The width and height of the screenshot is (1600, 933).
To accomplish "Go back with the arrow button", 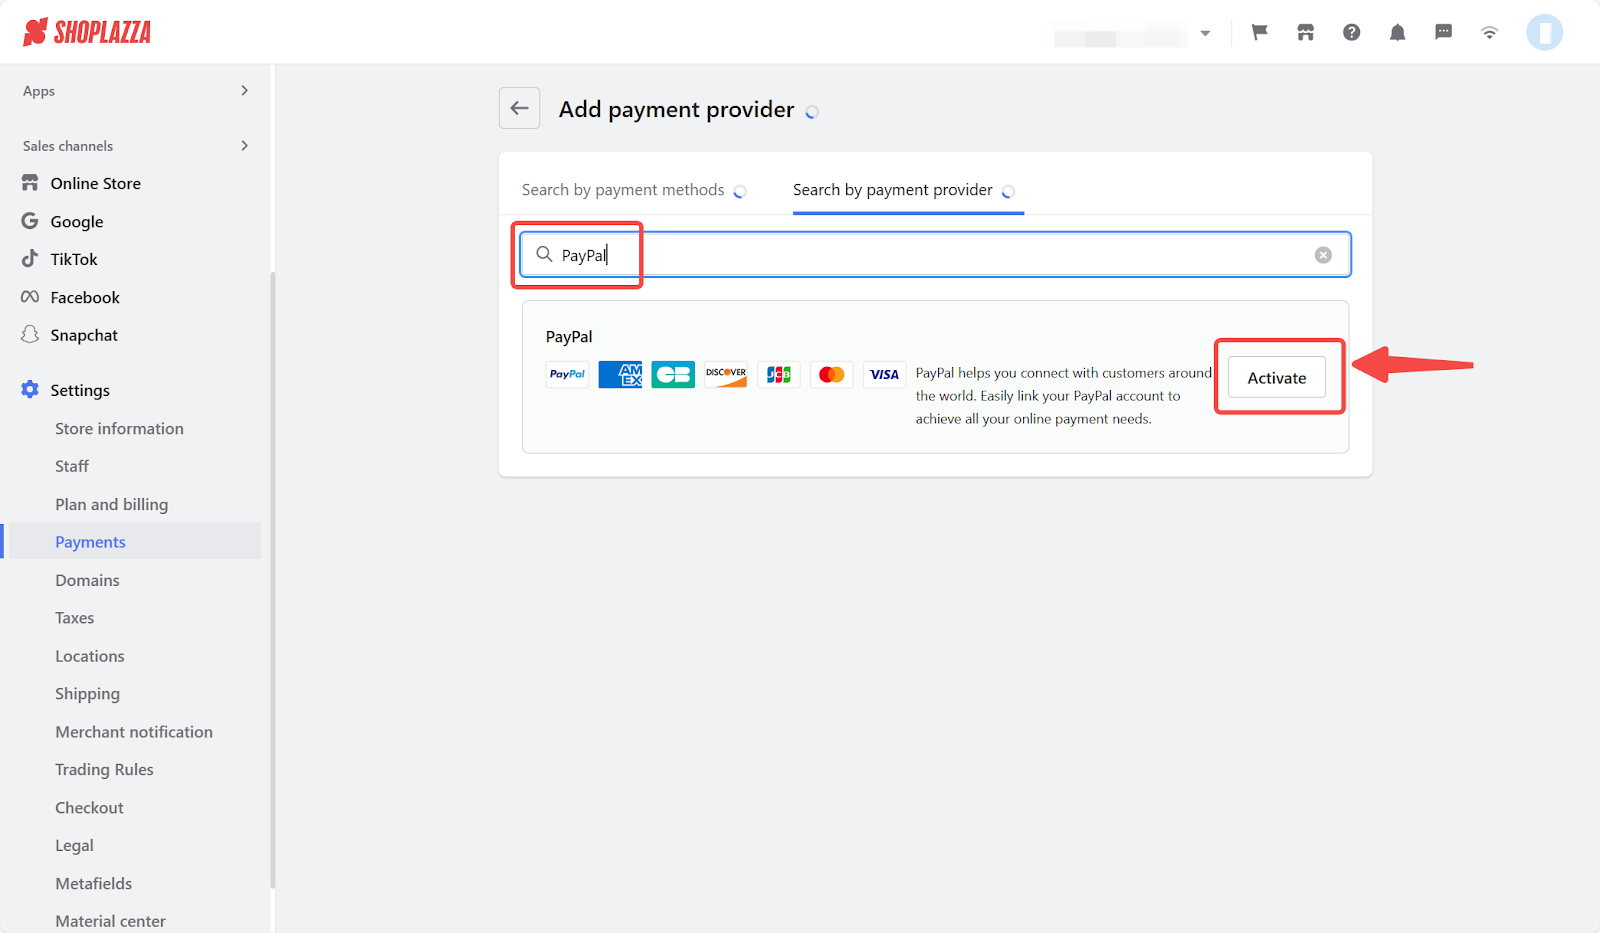I will point(520,108).
